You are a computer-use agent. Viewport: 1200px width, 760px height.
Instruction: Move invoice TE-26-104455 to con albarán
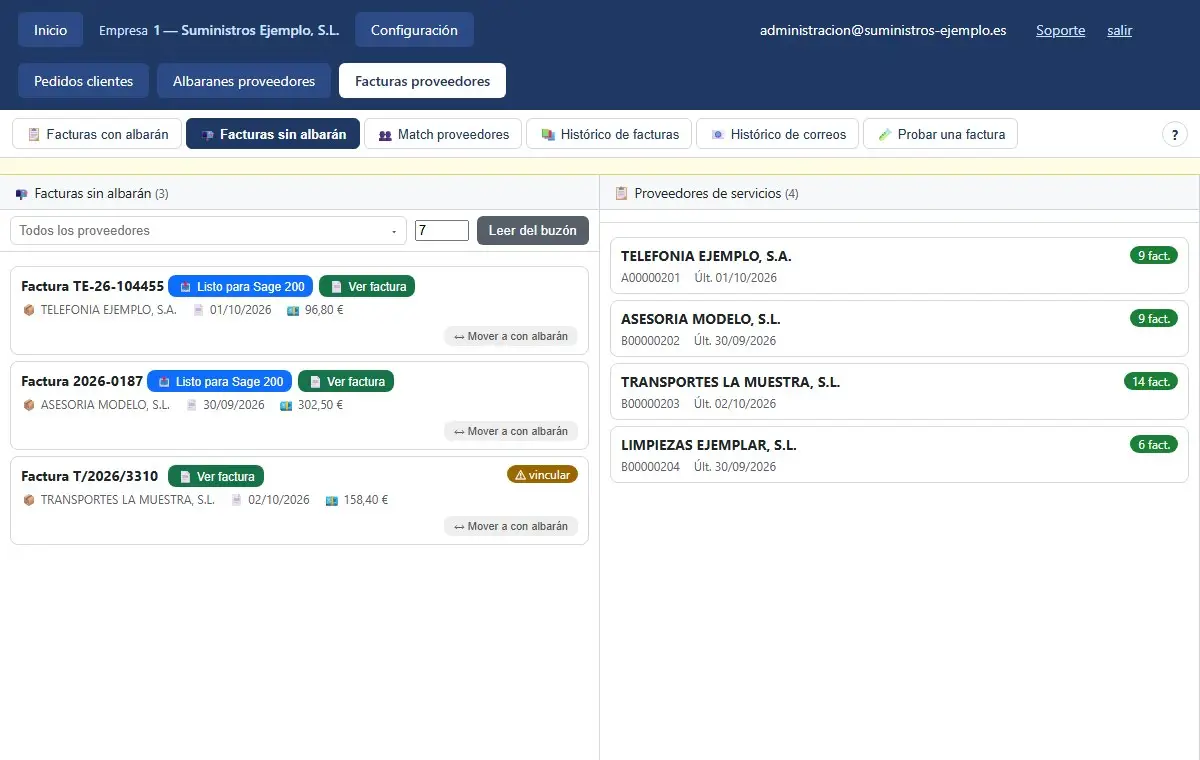click(510, 336)
